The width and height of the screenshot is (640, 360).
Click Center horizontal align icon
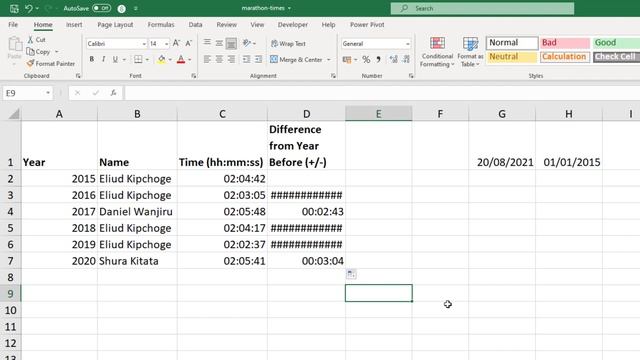219,60
